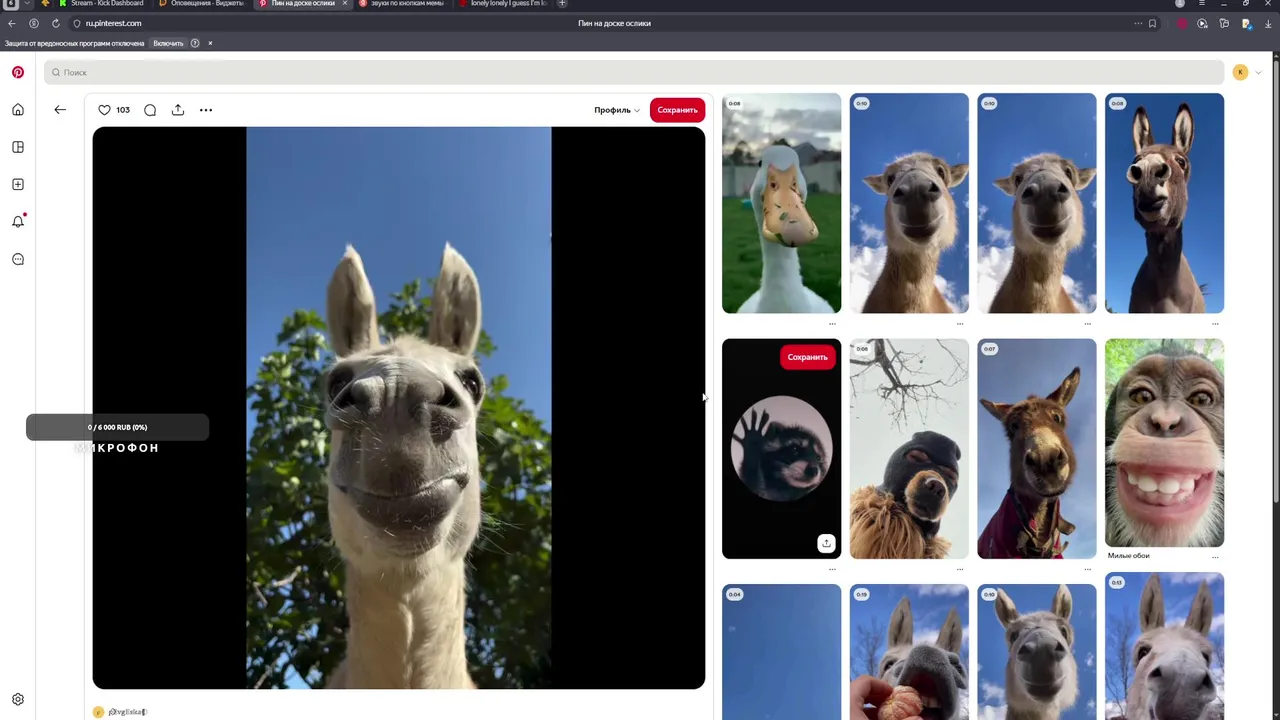
Task: Open the Pinterest logo home link
Action: click(x=18, y=72)
